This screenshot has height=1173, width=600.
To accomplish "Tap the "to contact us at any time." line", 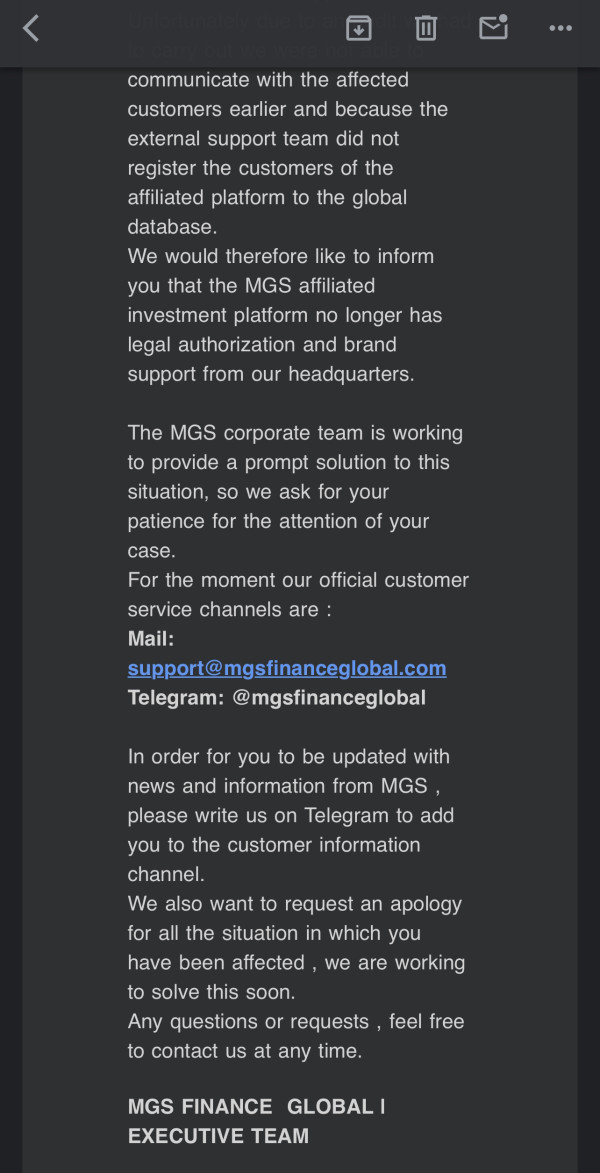I will [x=245, y=1051].
